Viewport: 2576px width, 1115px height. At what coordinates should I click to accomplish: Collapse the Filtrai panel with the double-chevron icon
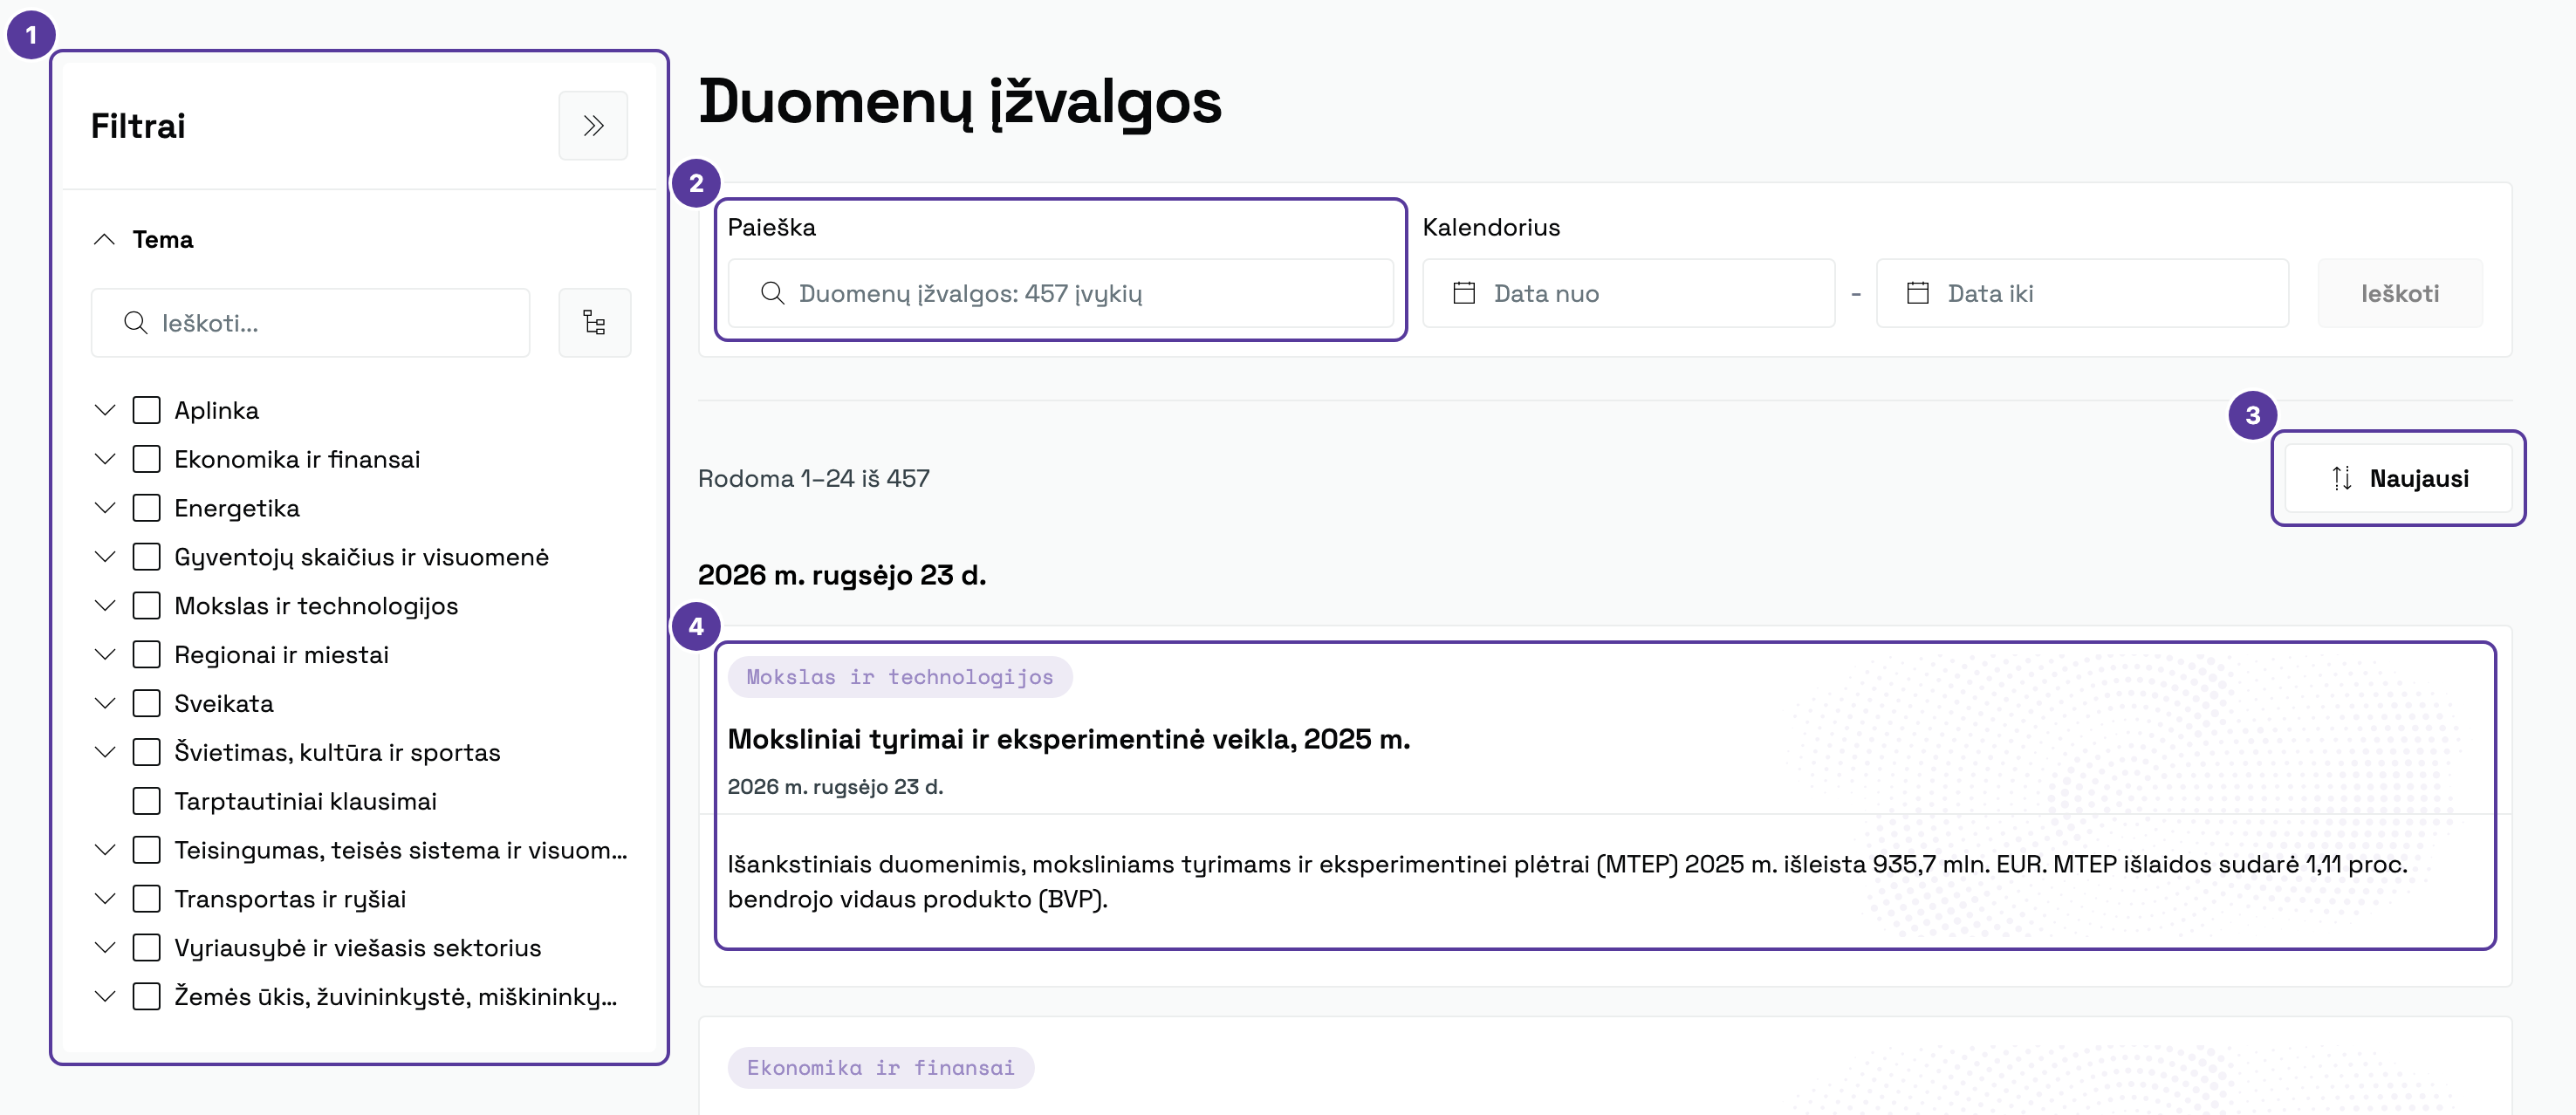(x=593, y=126)
